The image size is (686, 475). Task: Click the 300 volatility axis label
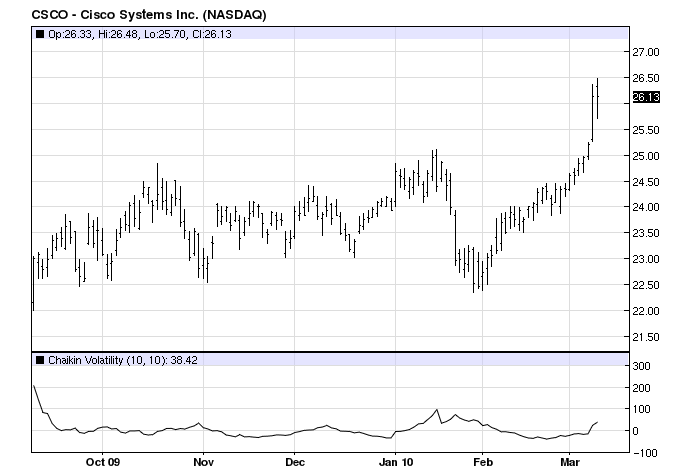641,367
